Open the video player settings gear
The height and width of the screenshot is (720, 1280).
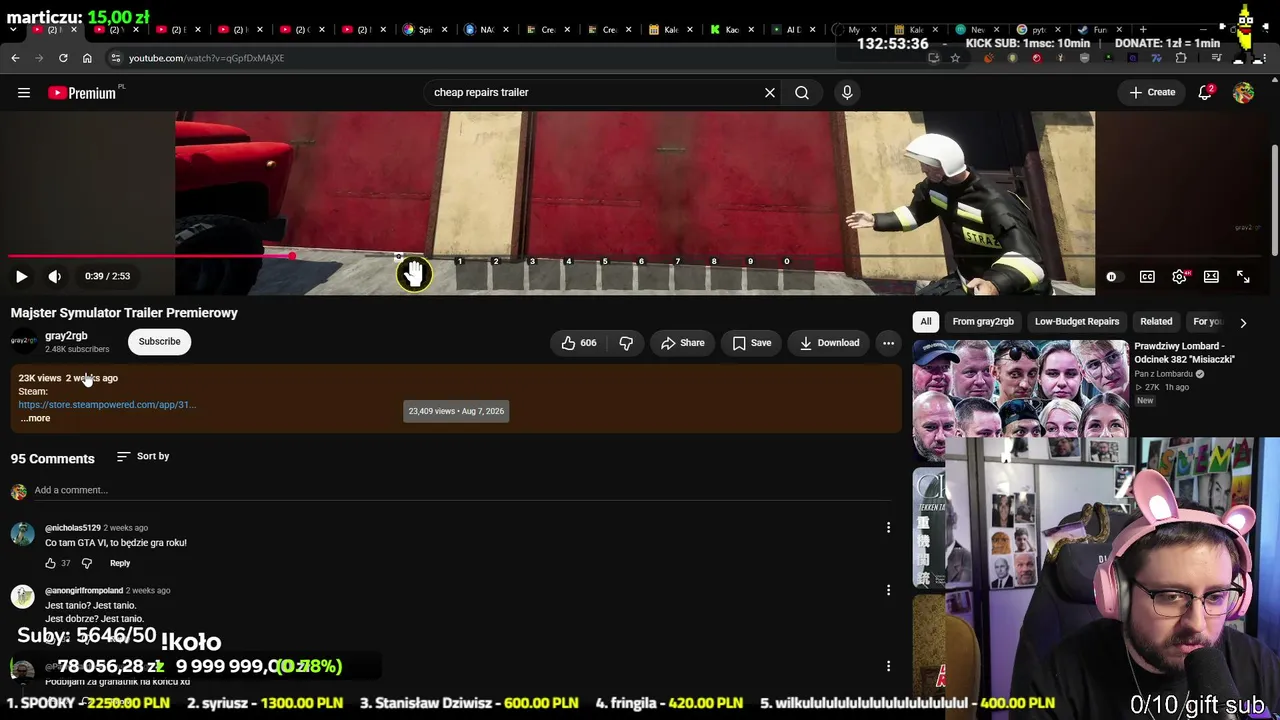click(x=1180, y=277)
